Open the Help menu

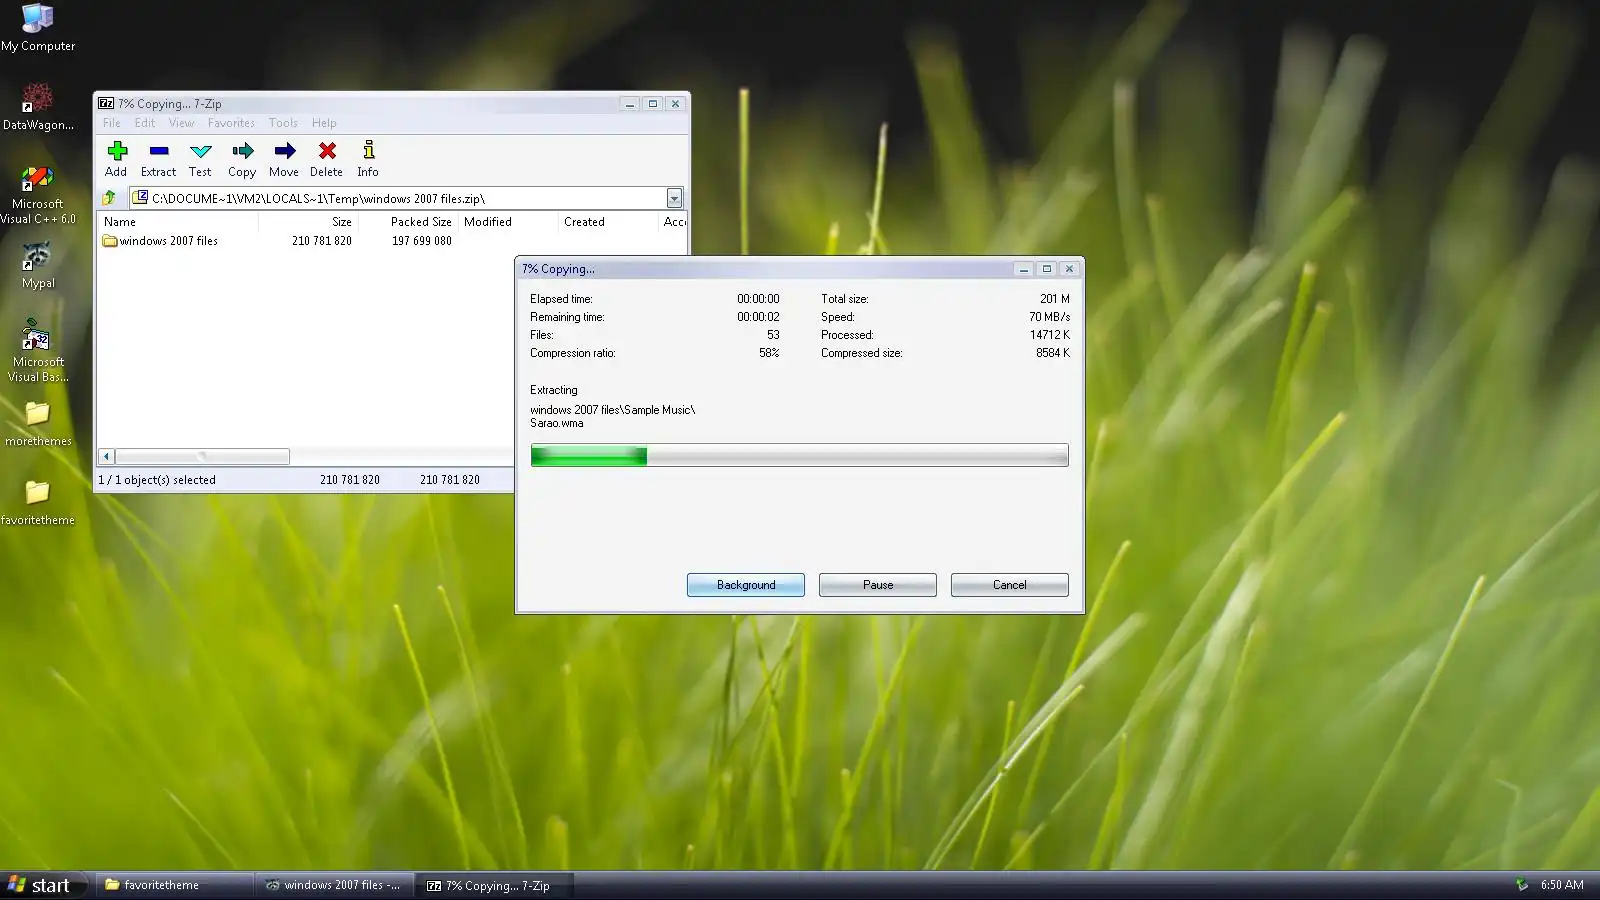(324, 123)
